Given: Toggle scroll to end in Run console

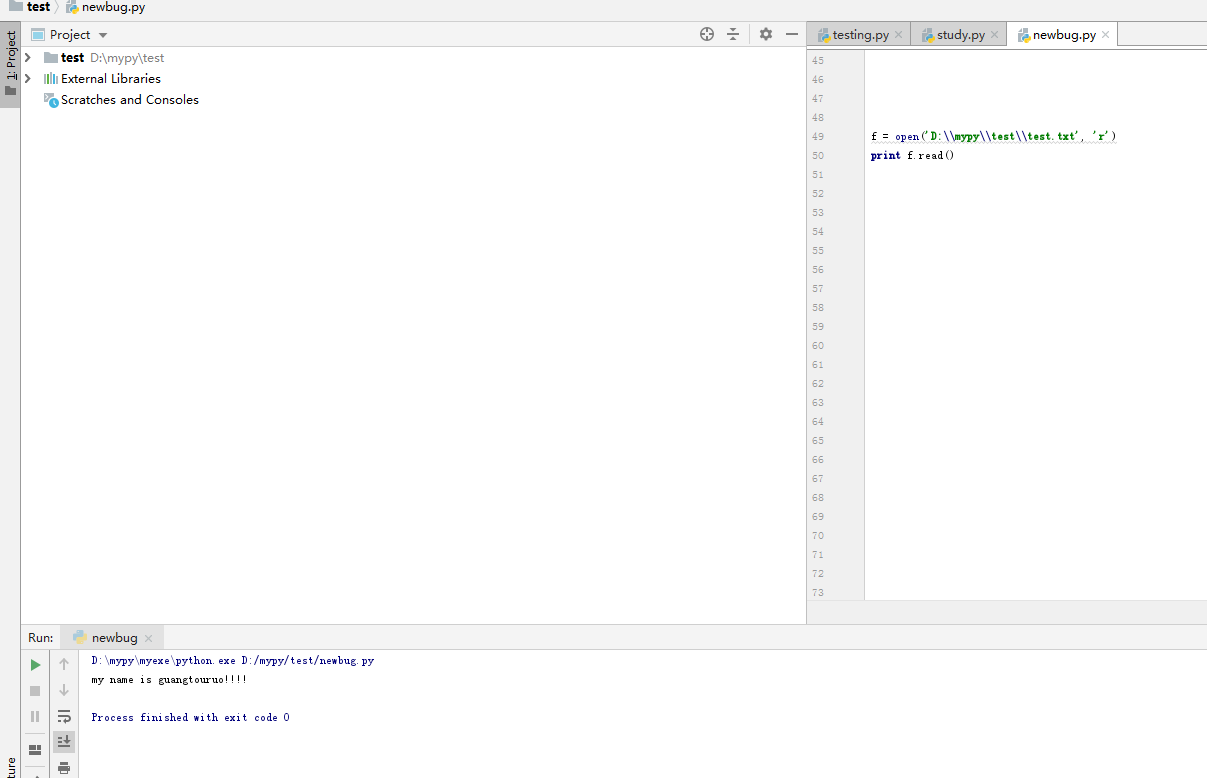Looking at the screenshot, I should coord(64,742).
